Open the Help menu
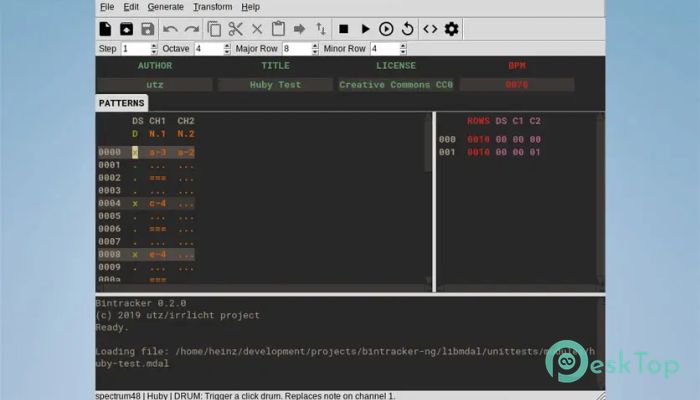 pos(250,7)
